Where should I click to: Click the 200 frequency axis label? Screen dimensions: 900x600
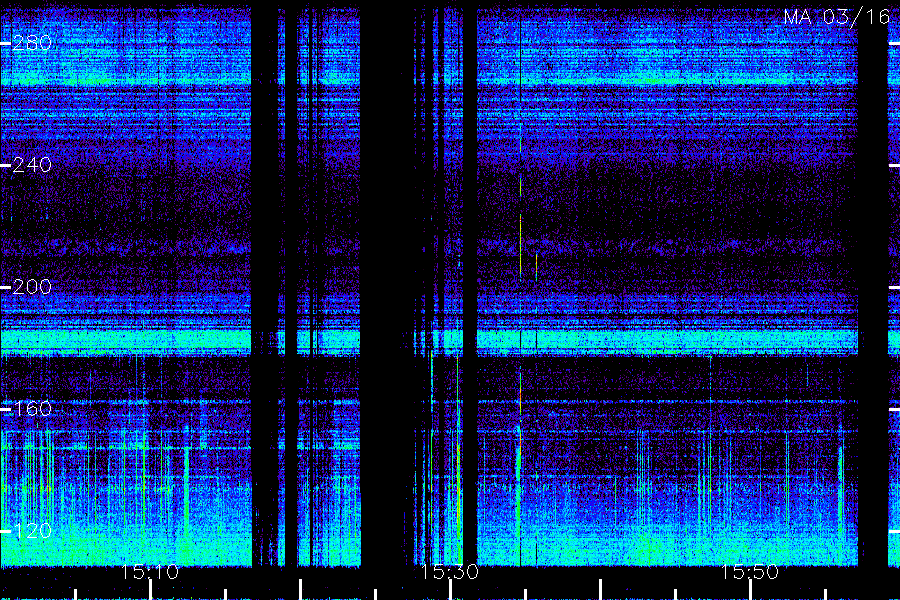pyautogui.click(x=32, y=287)
